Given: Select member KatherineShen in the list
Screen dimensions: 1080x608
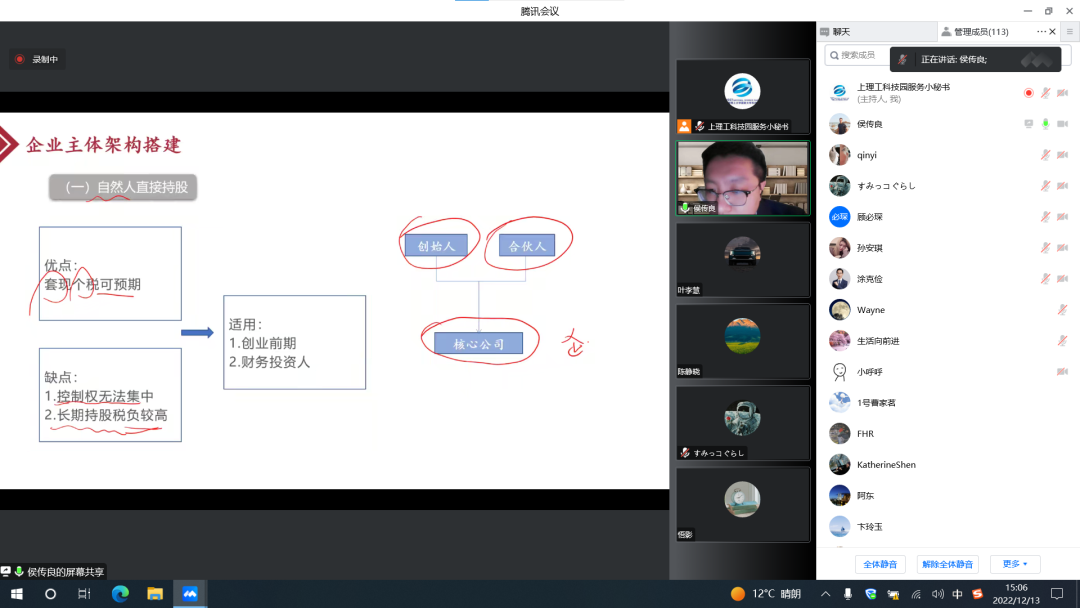Looking at the screenshot, I should point(948,465).
